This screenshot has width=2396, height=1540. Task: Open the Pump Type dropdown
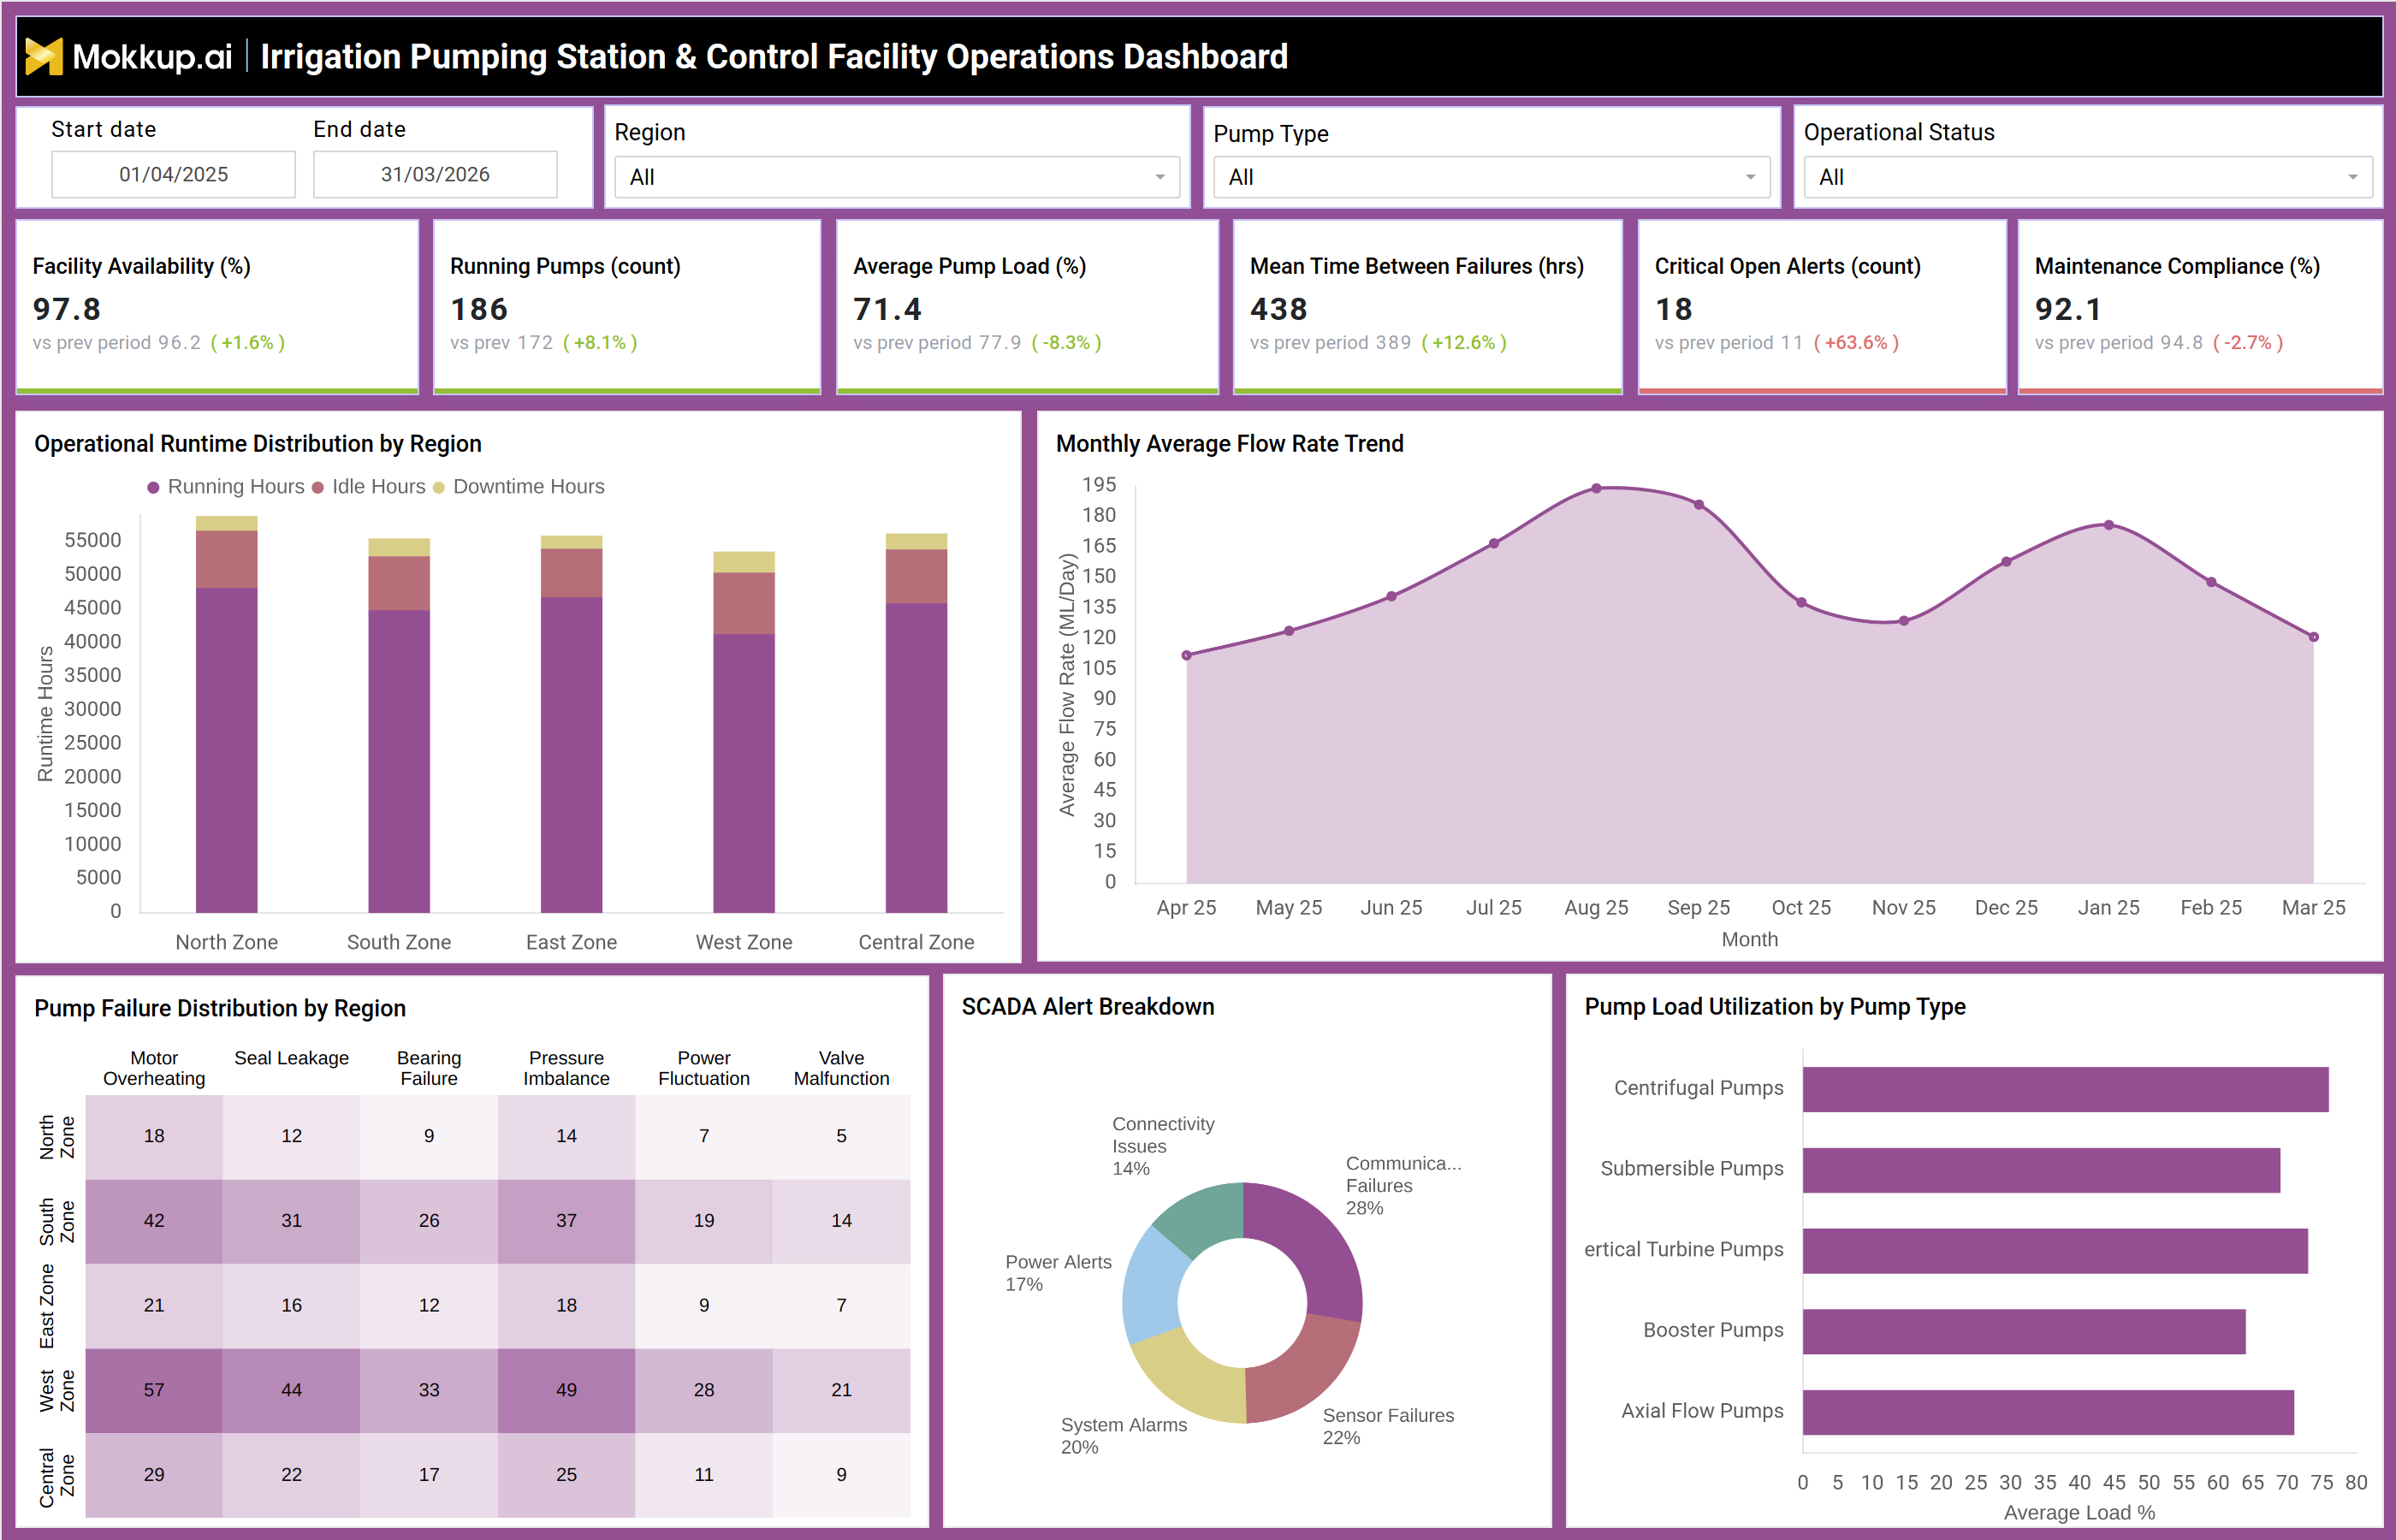click(x=1491, y=177)
